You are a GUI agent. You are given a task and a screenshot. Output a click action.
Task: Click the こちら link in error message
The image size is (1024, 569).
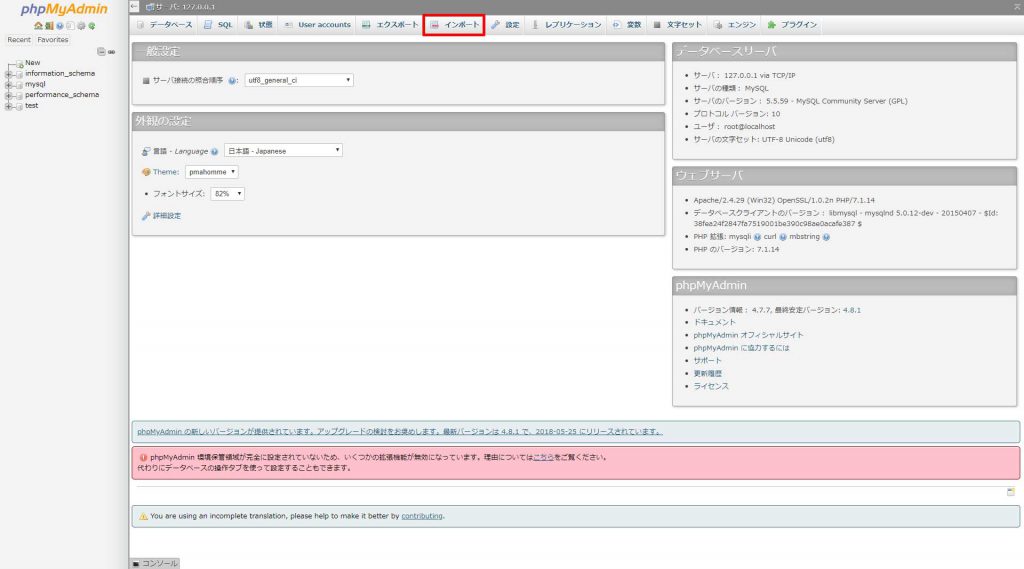coord(543,457)
